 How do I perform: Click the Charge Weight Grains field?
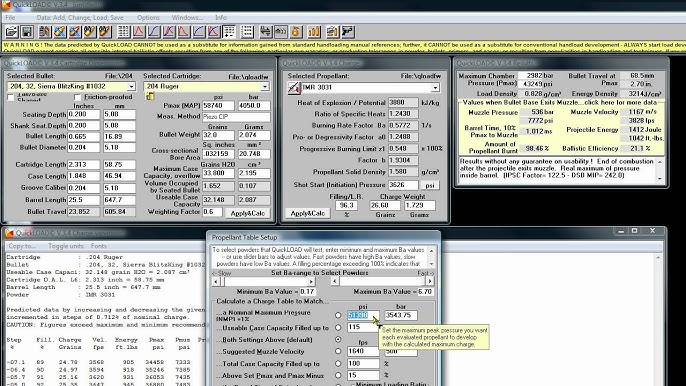tap(385, 205)
